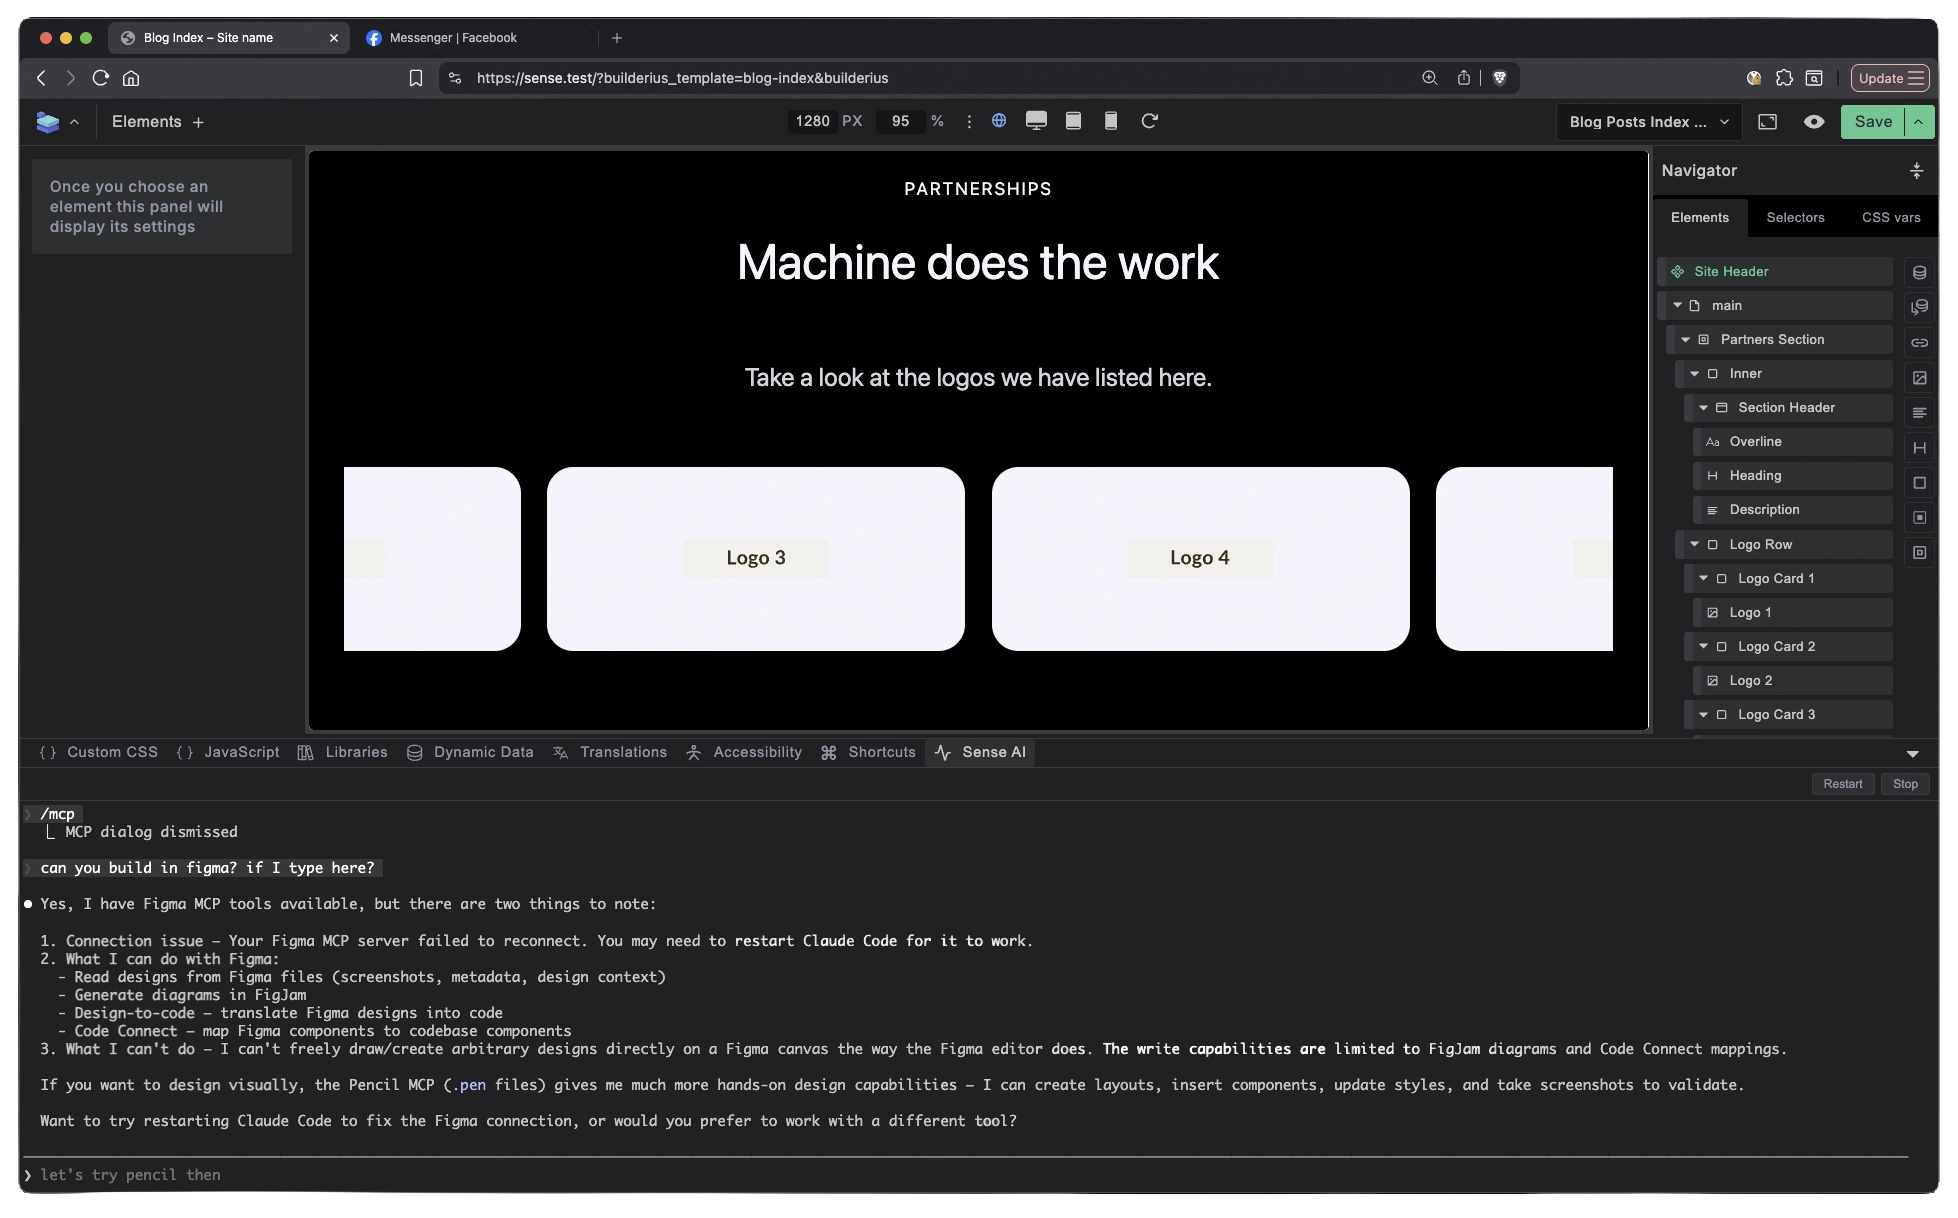Open the Dynamic Data panel

click(483, 752)
